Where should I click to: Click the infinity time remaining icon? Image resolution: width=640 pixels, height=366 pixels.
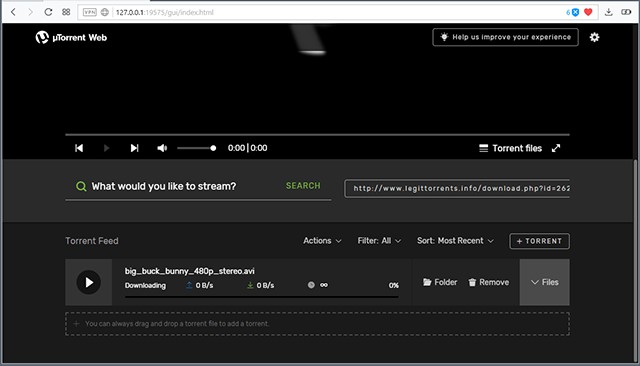click(x=324, y=285)
